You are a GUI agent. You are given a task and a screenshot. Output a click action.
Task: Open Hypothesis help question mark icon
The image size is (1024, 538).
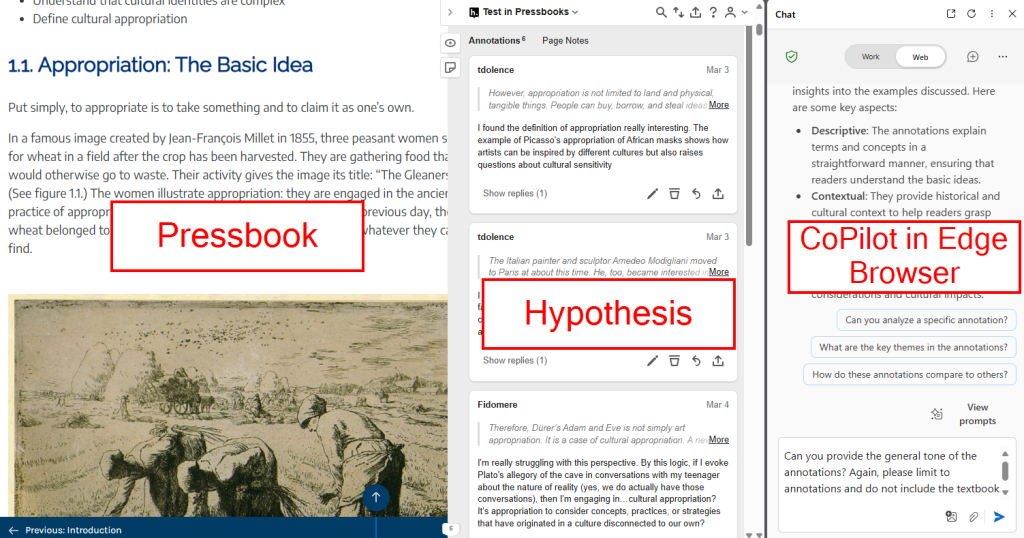713,12
